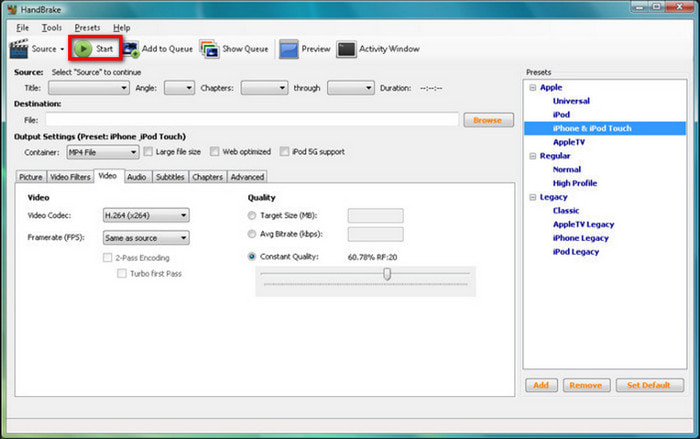The width and height of the screenshot is (700, 439).
Task: Select the High Profile preset
Action: click(x=575, y=183)
